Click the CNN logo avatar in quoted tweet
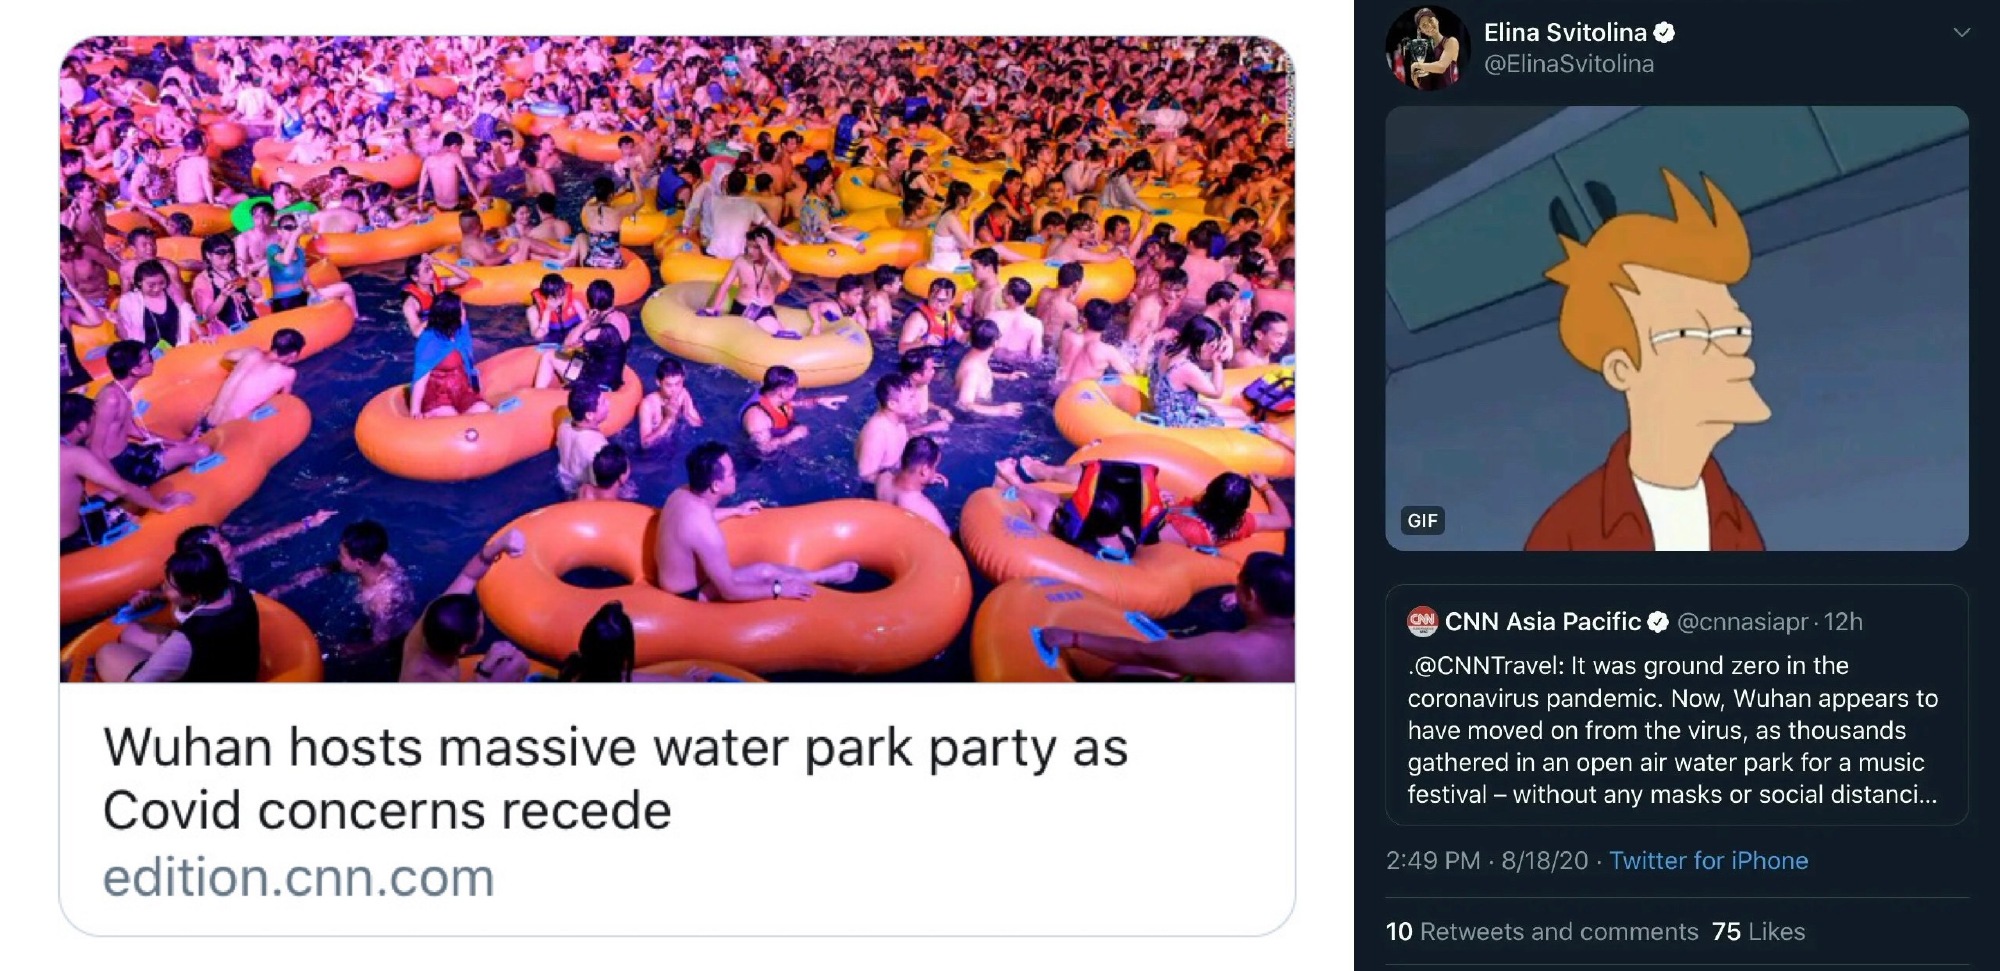This screenshot has width=2000, height=971. 1422,622
